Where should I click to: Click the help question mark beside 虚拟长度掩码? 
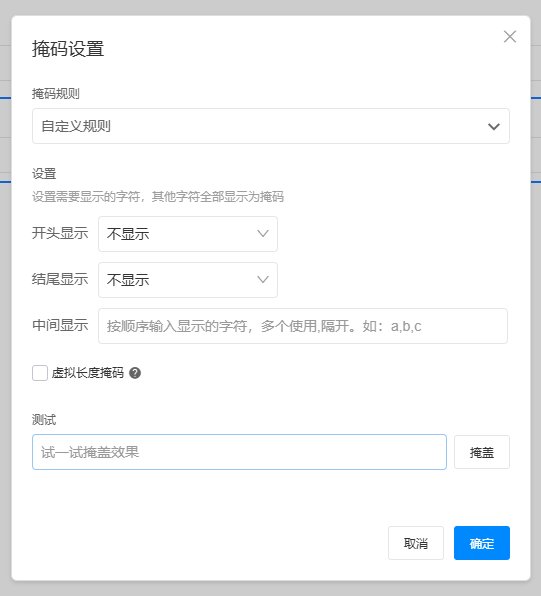(135, 373)
